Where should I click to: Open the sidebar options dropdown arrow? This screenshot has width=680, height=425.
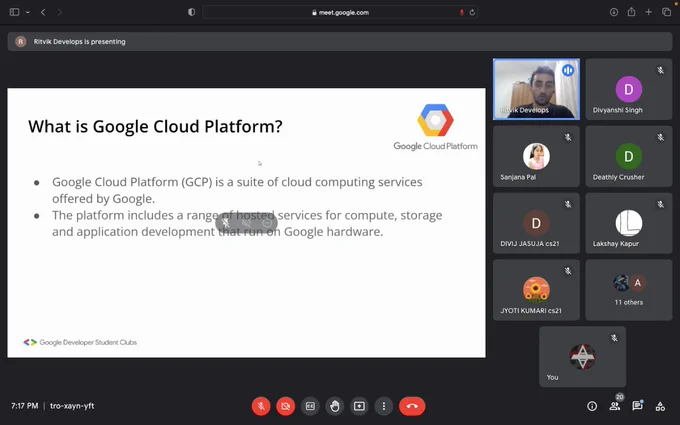[x=28, y=12]
